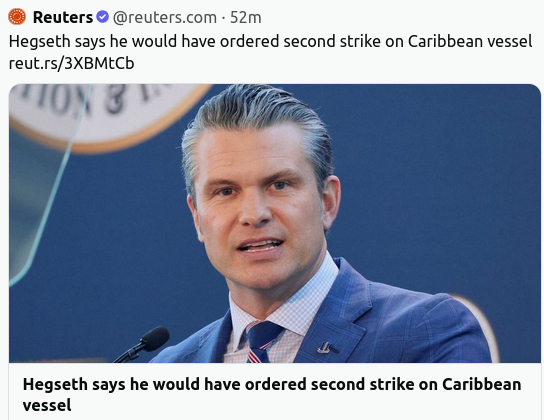This screenshot has width=544, height=420.
Task: Open the Reuters display name profile
Action: point(63,17)
